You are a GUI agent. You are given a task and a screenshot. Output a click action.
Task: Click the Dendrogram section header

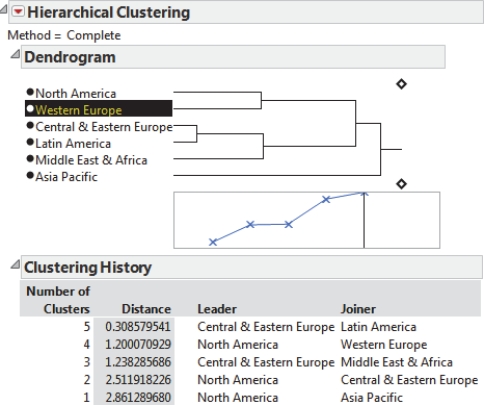pos(233,57)
